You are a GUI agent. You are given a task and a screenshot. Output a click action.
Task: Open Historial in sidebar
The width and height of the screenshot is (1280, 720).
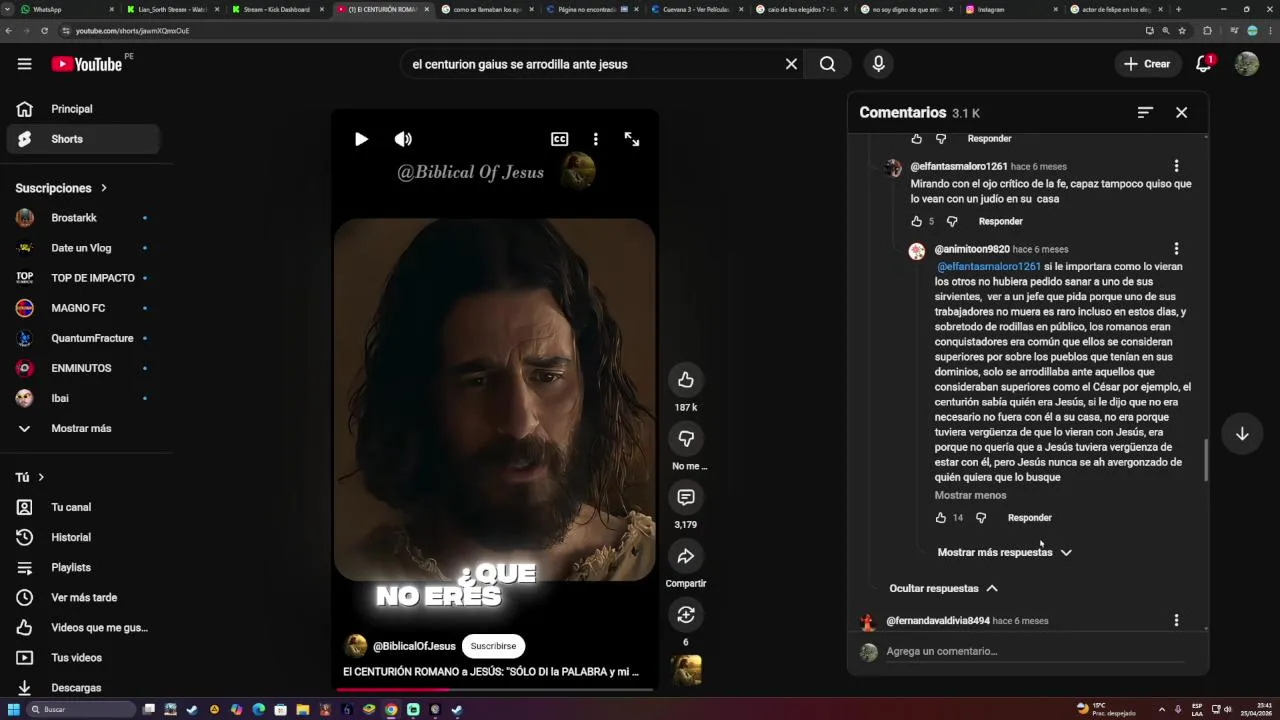[83, 537]
